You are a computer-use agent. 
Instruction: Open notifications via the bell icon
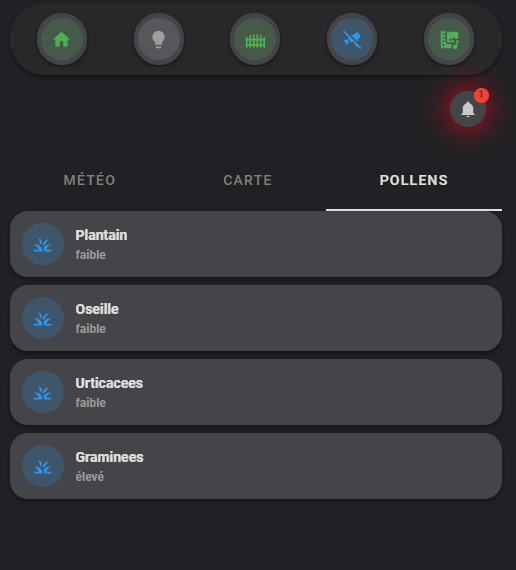click(468, 109)
